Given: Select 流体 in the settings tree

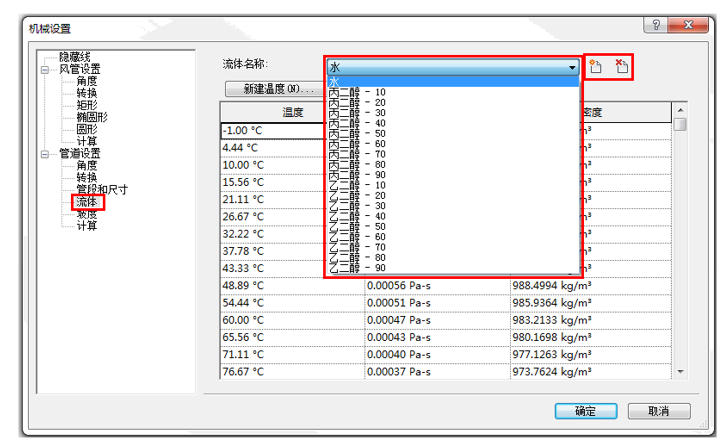Looking at the screenshot, I should [x=87, y=202].
